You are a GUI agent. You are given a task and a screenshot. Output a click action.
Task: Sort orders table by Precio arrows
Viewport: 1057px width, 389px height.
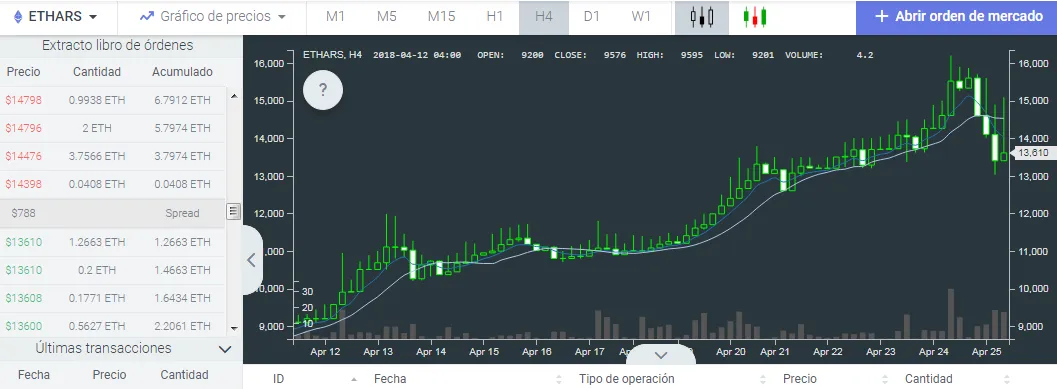pyautogui.click(x=886, y=379)
